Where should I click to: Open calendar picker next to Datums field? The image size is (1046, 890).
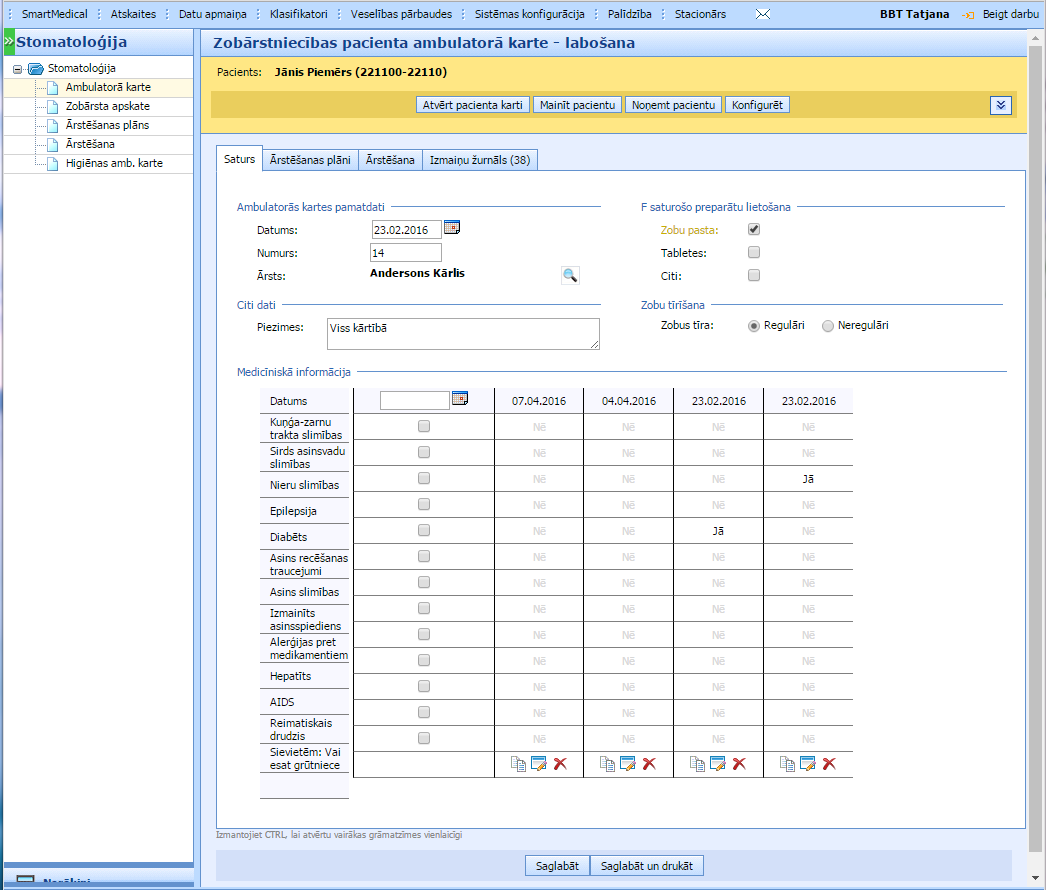point(452,229)
